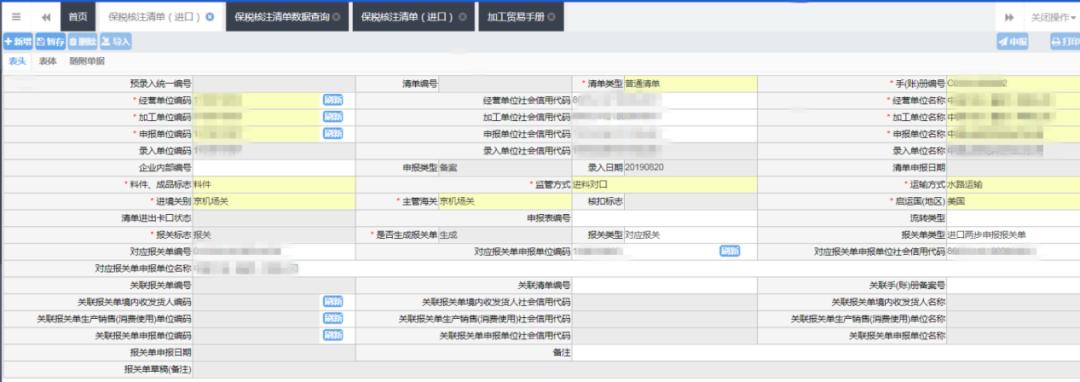Click the 对应报关单申报单位编码 input field
This screenshot has width=1080, height=382.
point(645,251)
